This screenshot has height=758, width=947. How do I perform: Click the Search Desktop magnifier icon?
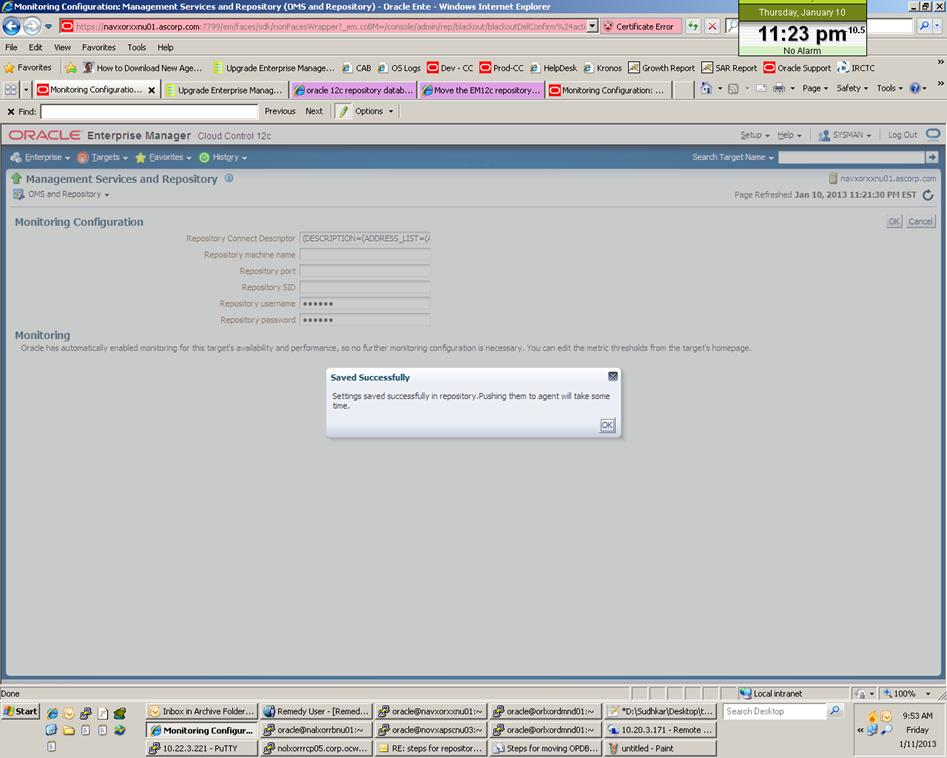tap(835, 711)
